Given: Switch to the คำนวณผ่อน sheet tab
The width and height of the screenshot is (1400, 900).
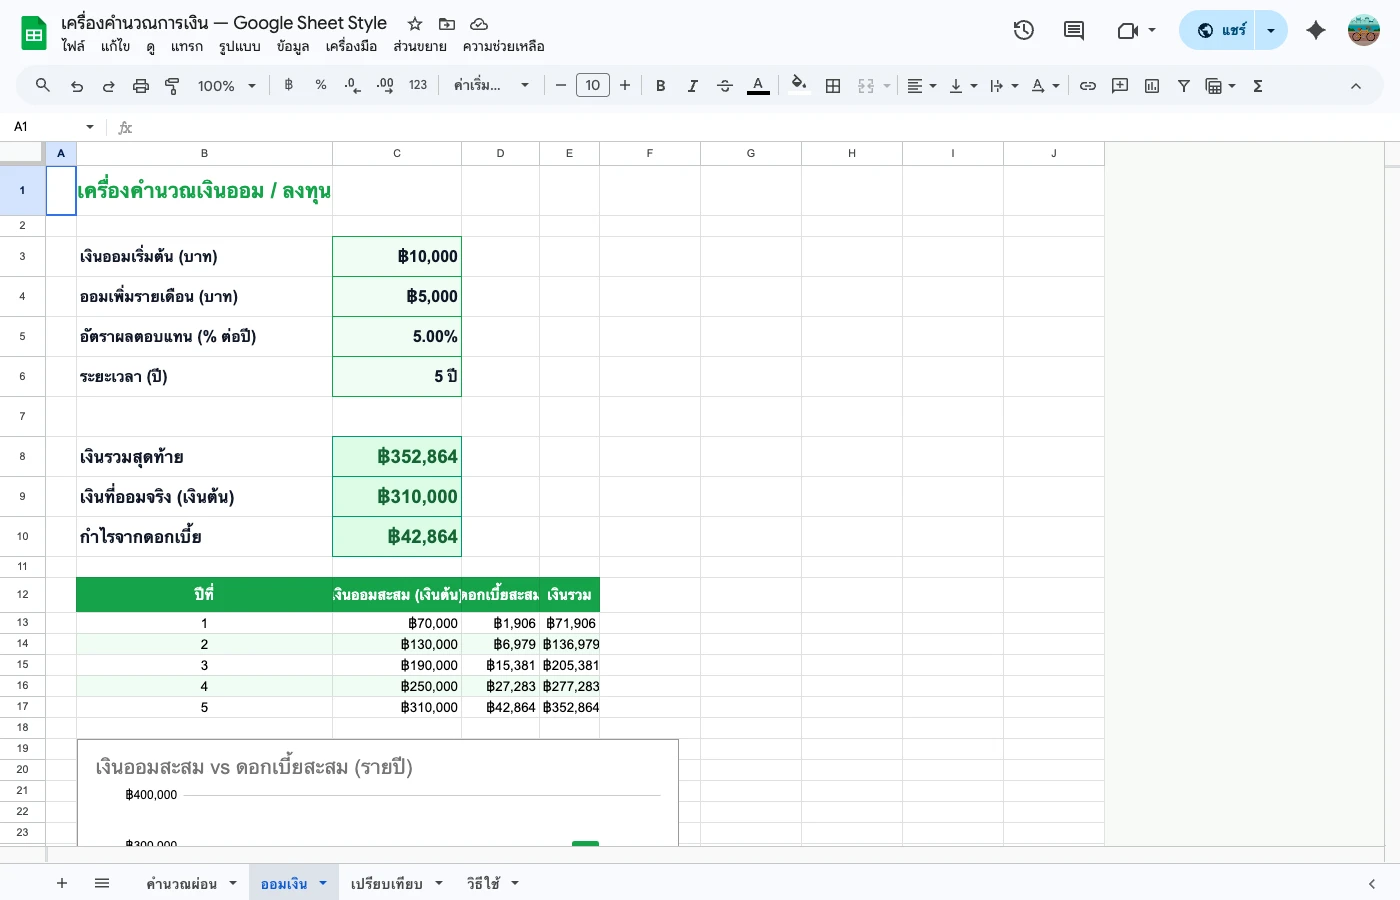Looking at the screenshot, I should tap(183, 883).
